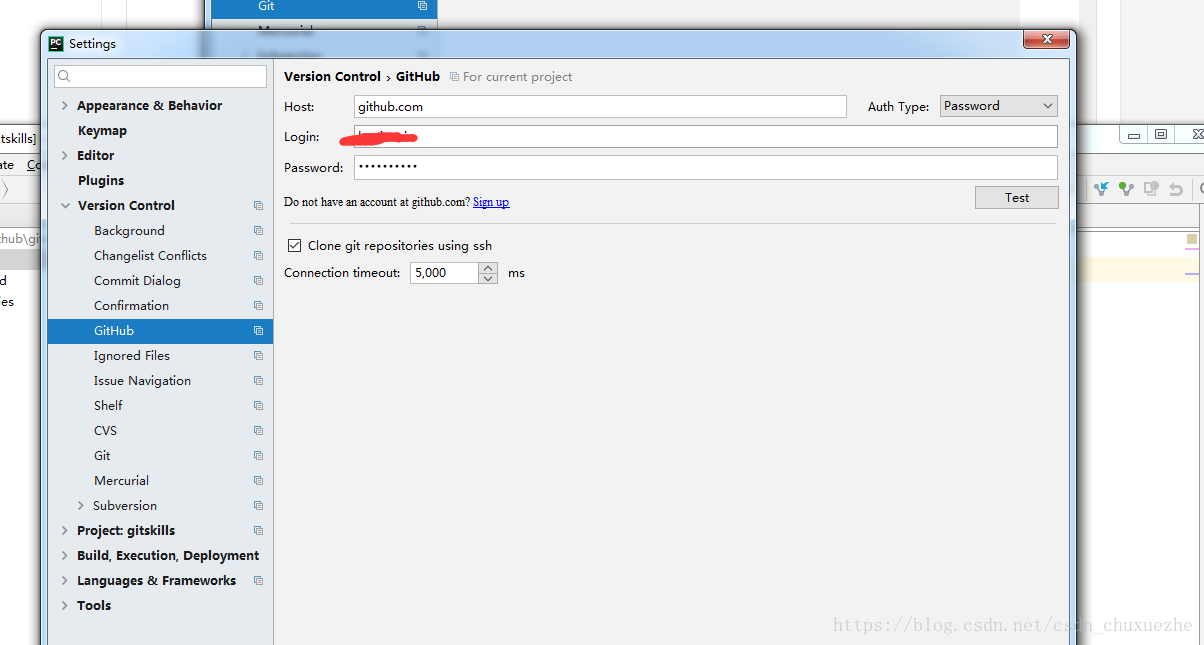The height and width of the screenshot is (645, 1204).
Task: Click the Settings search box
Action: click(160, 77)
